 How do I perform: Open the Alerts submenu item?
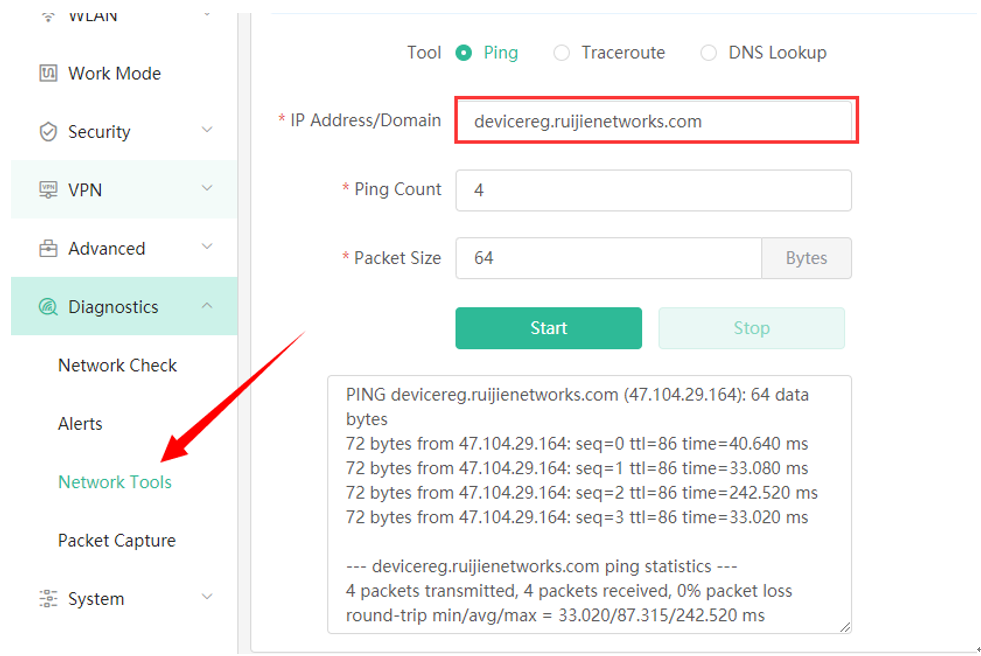click(80, 423)
